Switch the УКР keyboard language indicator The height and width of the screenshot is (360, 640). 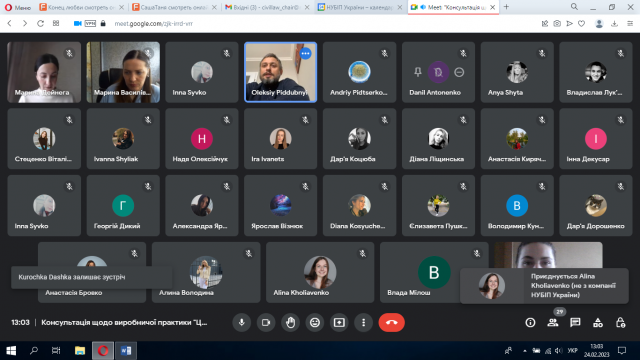[x=573, y=351]
